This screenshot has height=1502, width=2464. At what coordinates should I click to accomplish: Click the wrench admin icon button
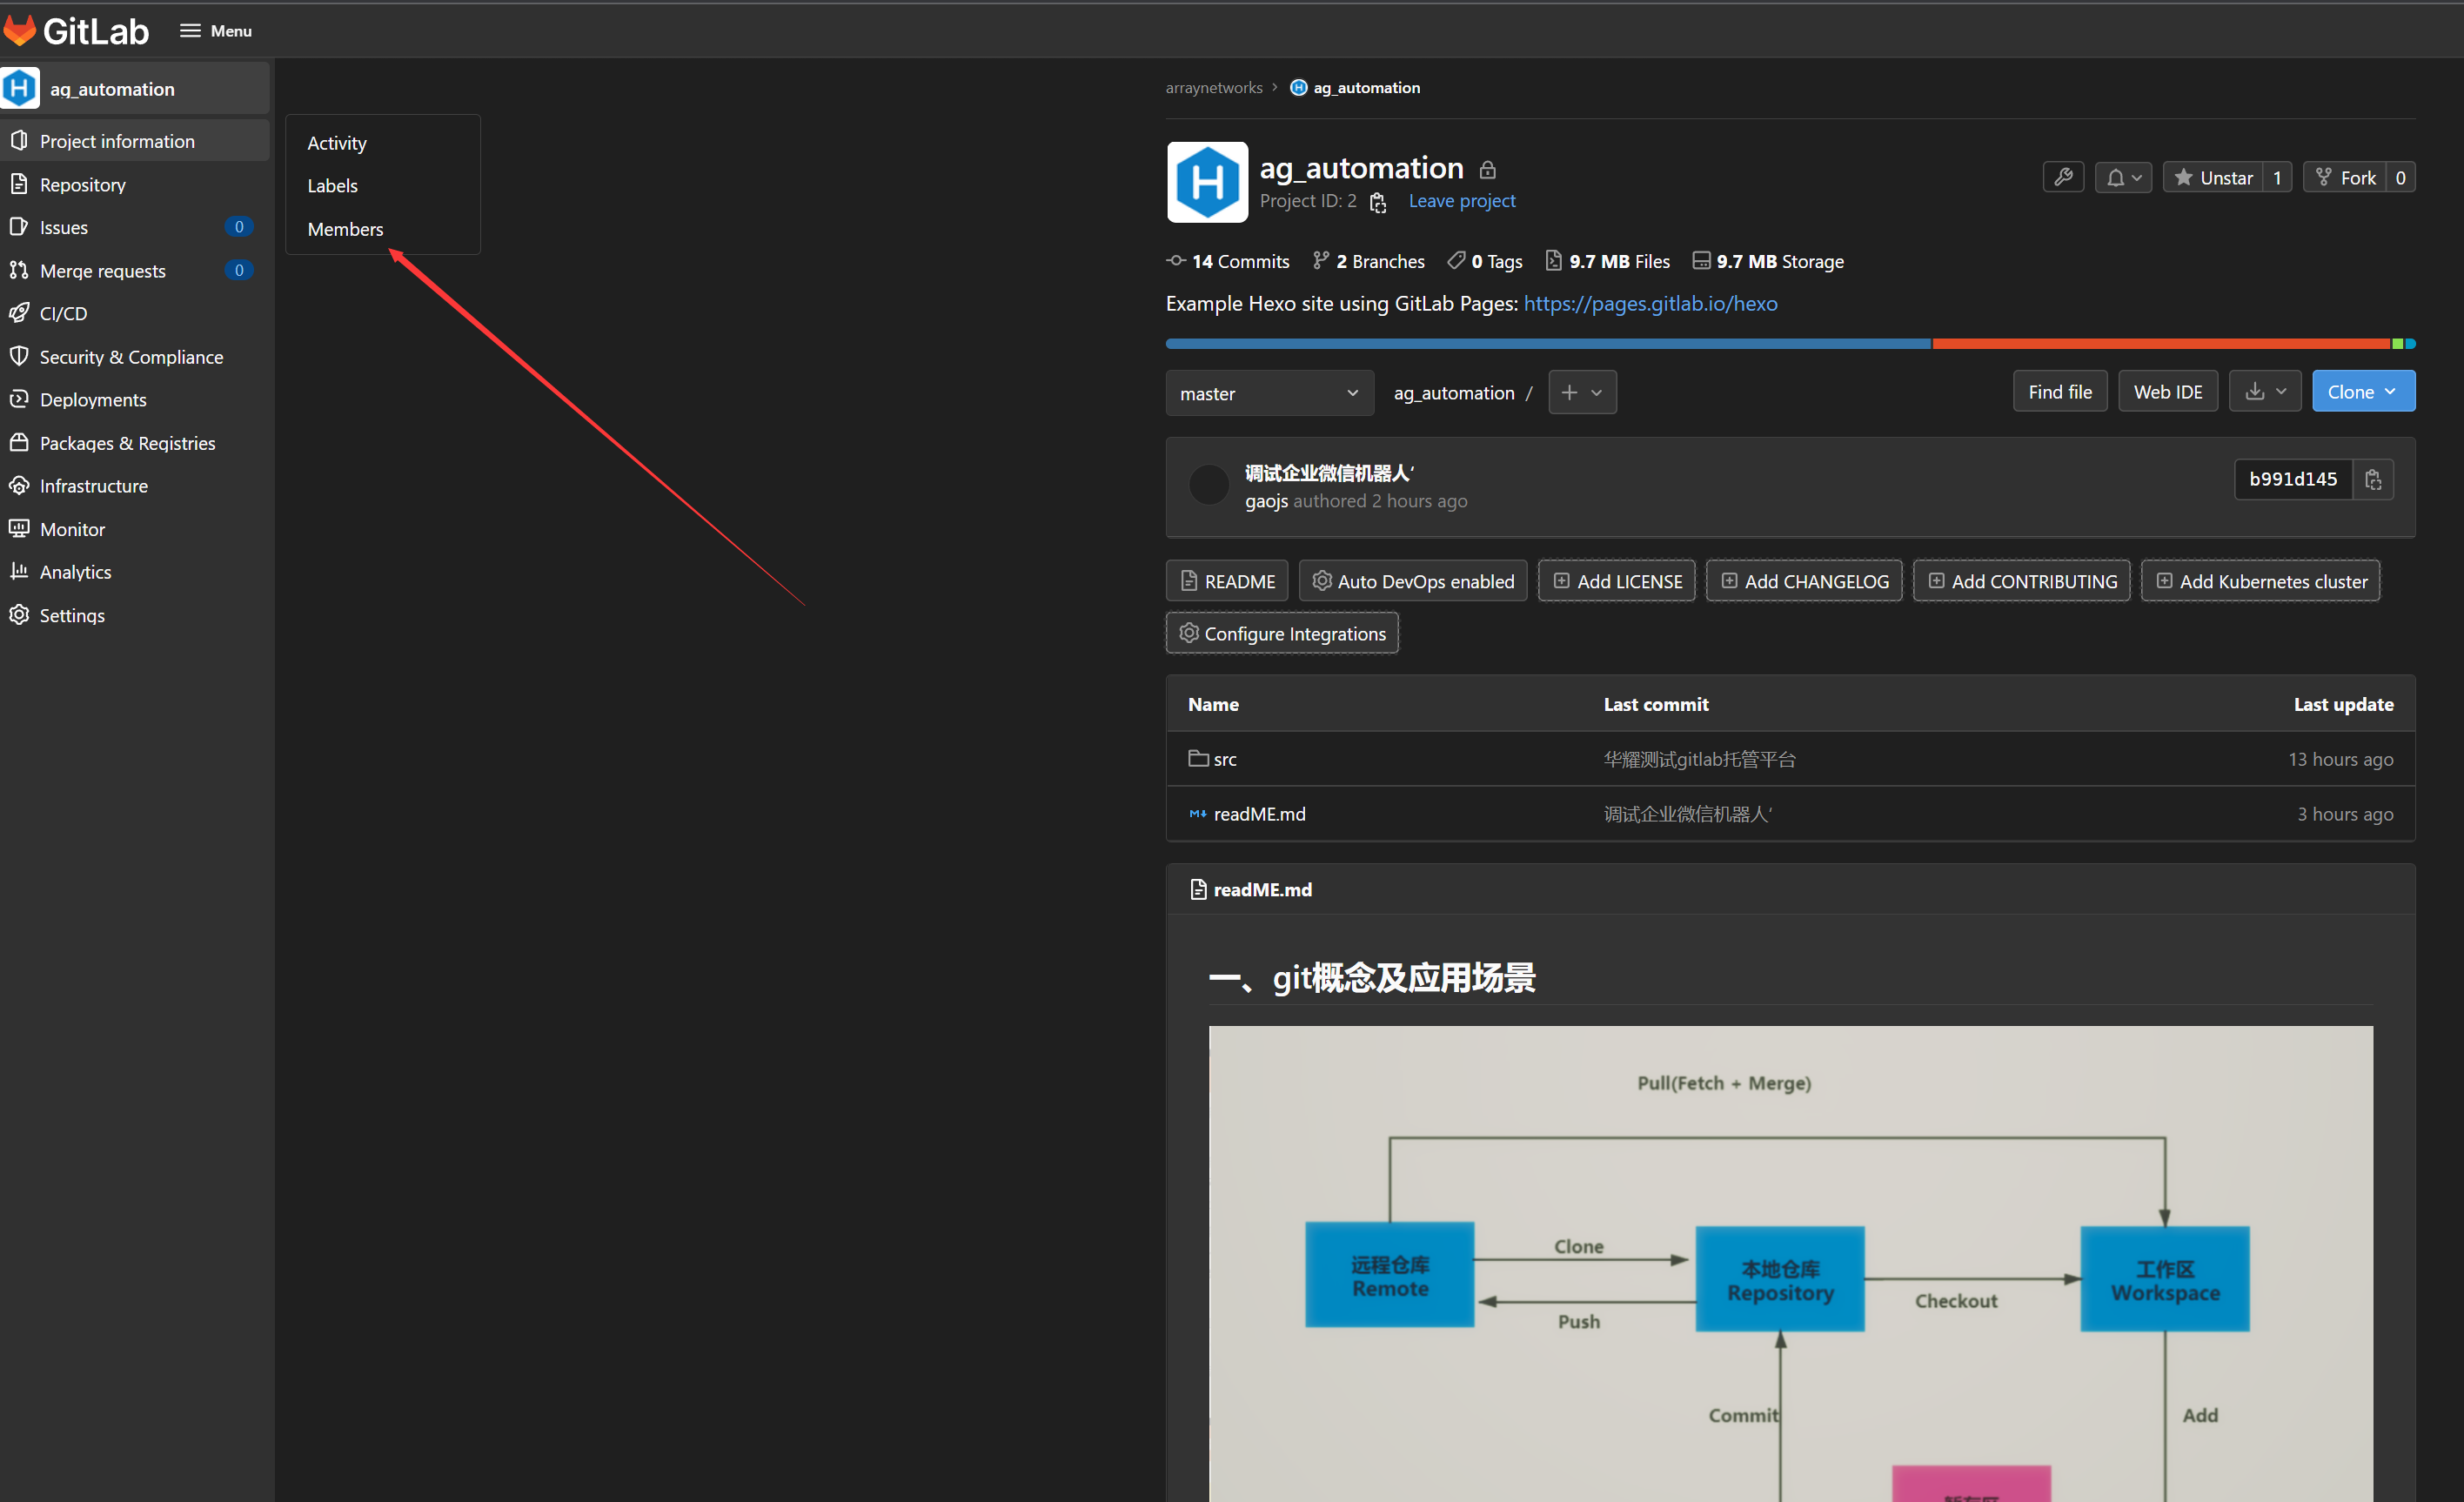[2062, 177]
